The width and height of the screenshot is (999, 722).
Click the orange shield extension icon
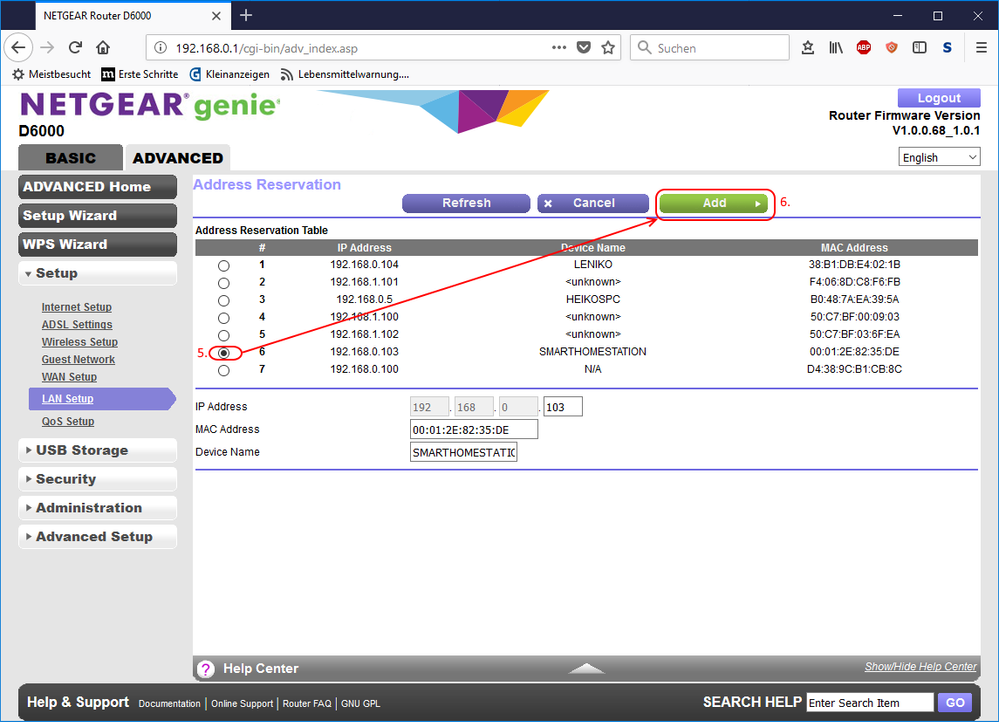click(x=892, y=47)
